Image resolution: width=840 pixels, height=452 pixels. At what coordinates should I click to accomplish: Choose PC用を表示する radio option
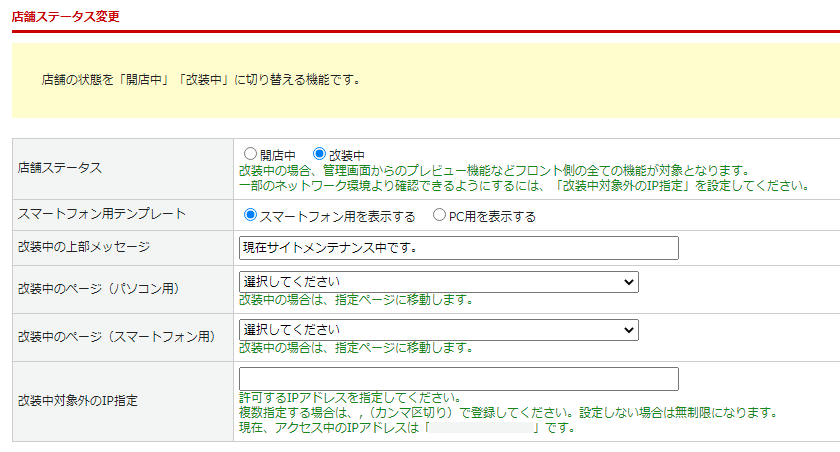pyautogui.click(x=439, y=215)
